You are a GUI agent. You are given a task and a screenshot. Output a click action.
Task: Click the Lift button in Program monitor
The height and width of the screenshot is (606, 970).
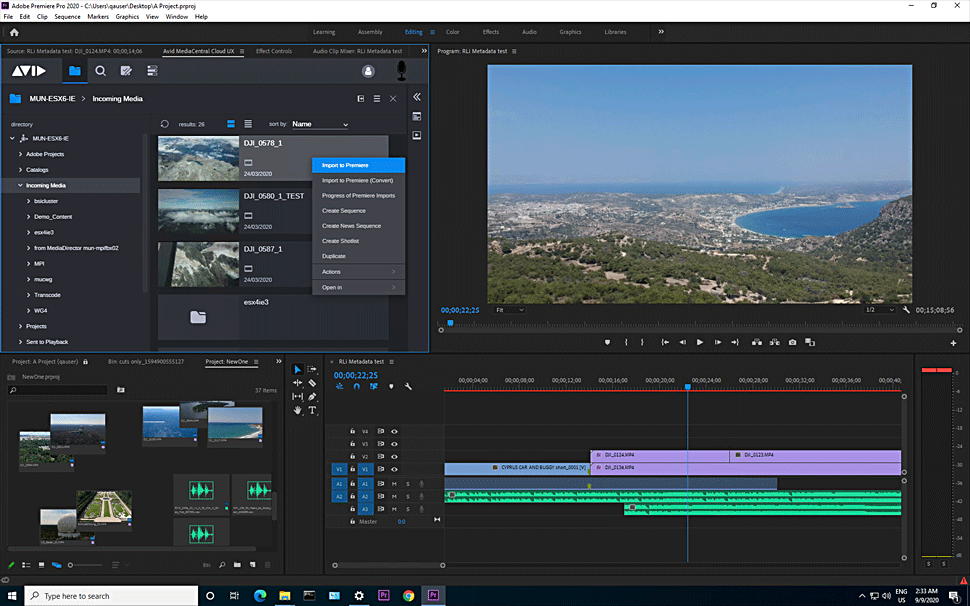(x=757, y=343)
